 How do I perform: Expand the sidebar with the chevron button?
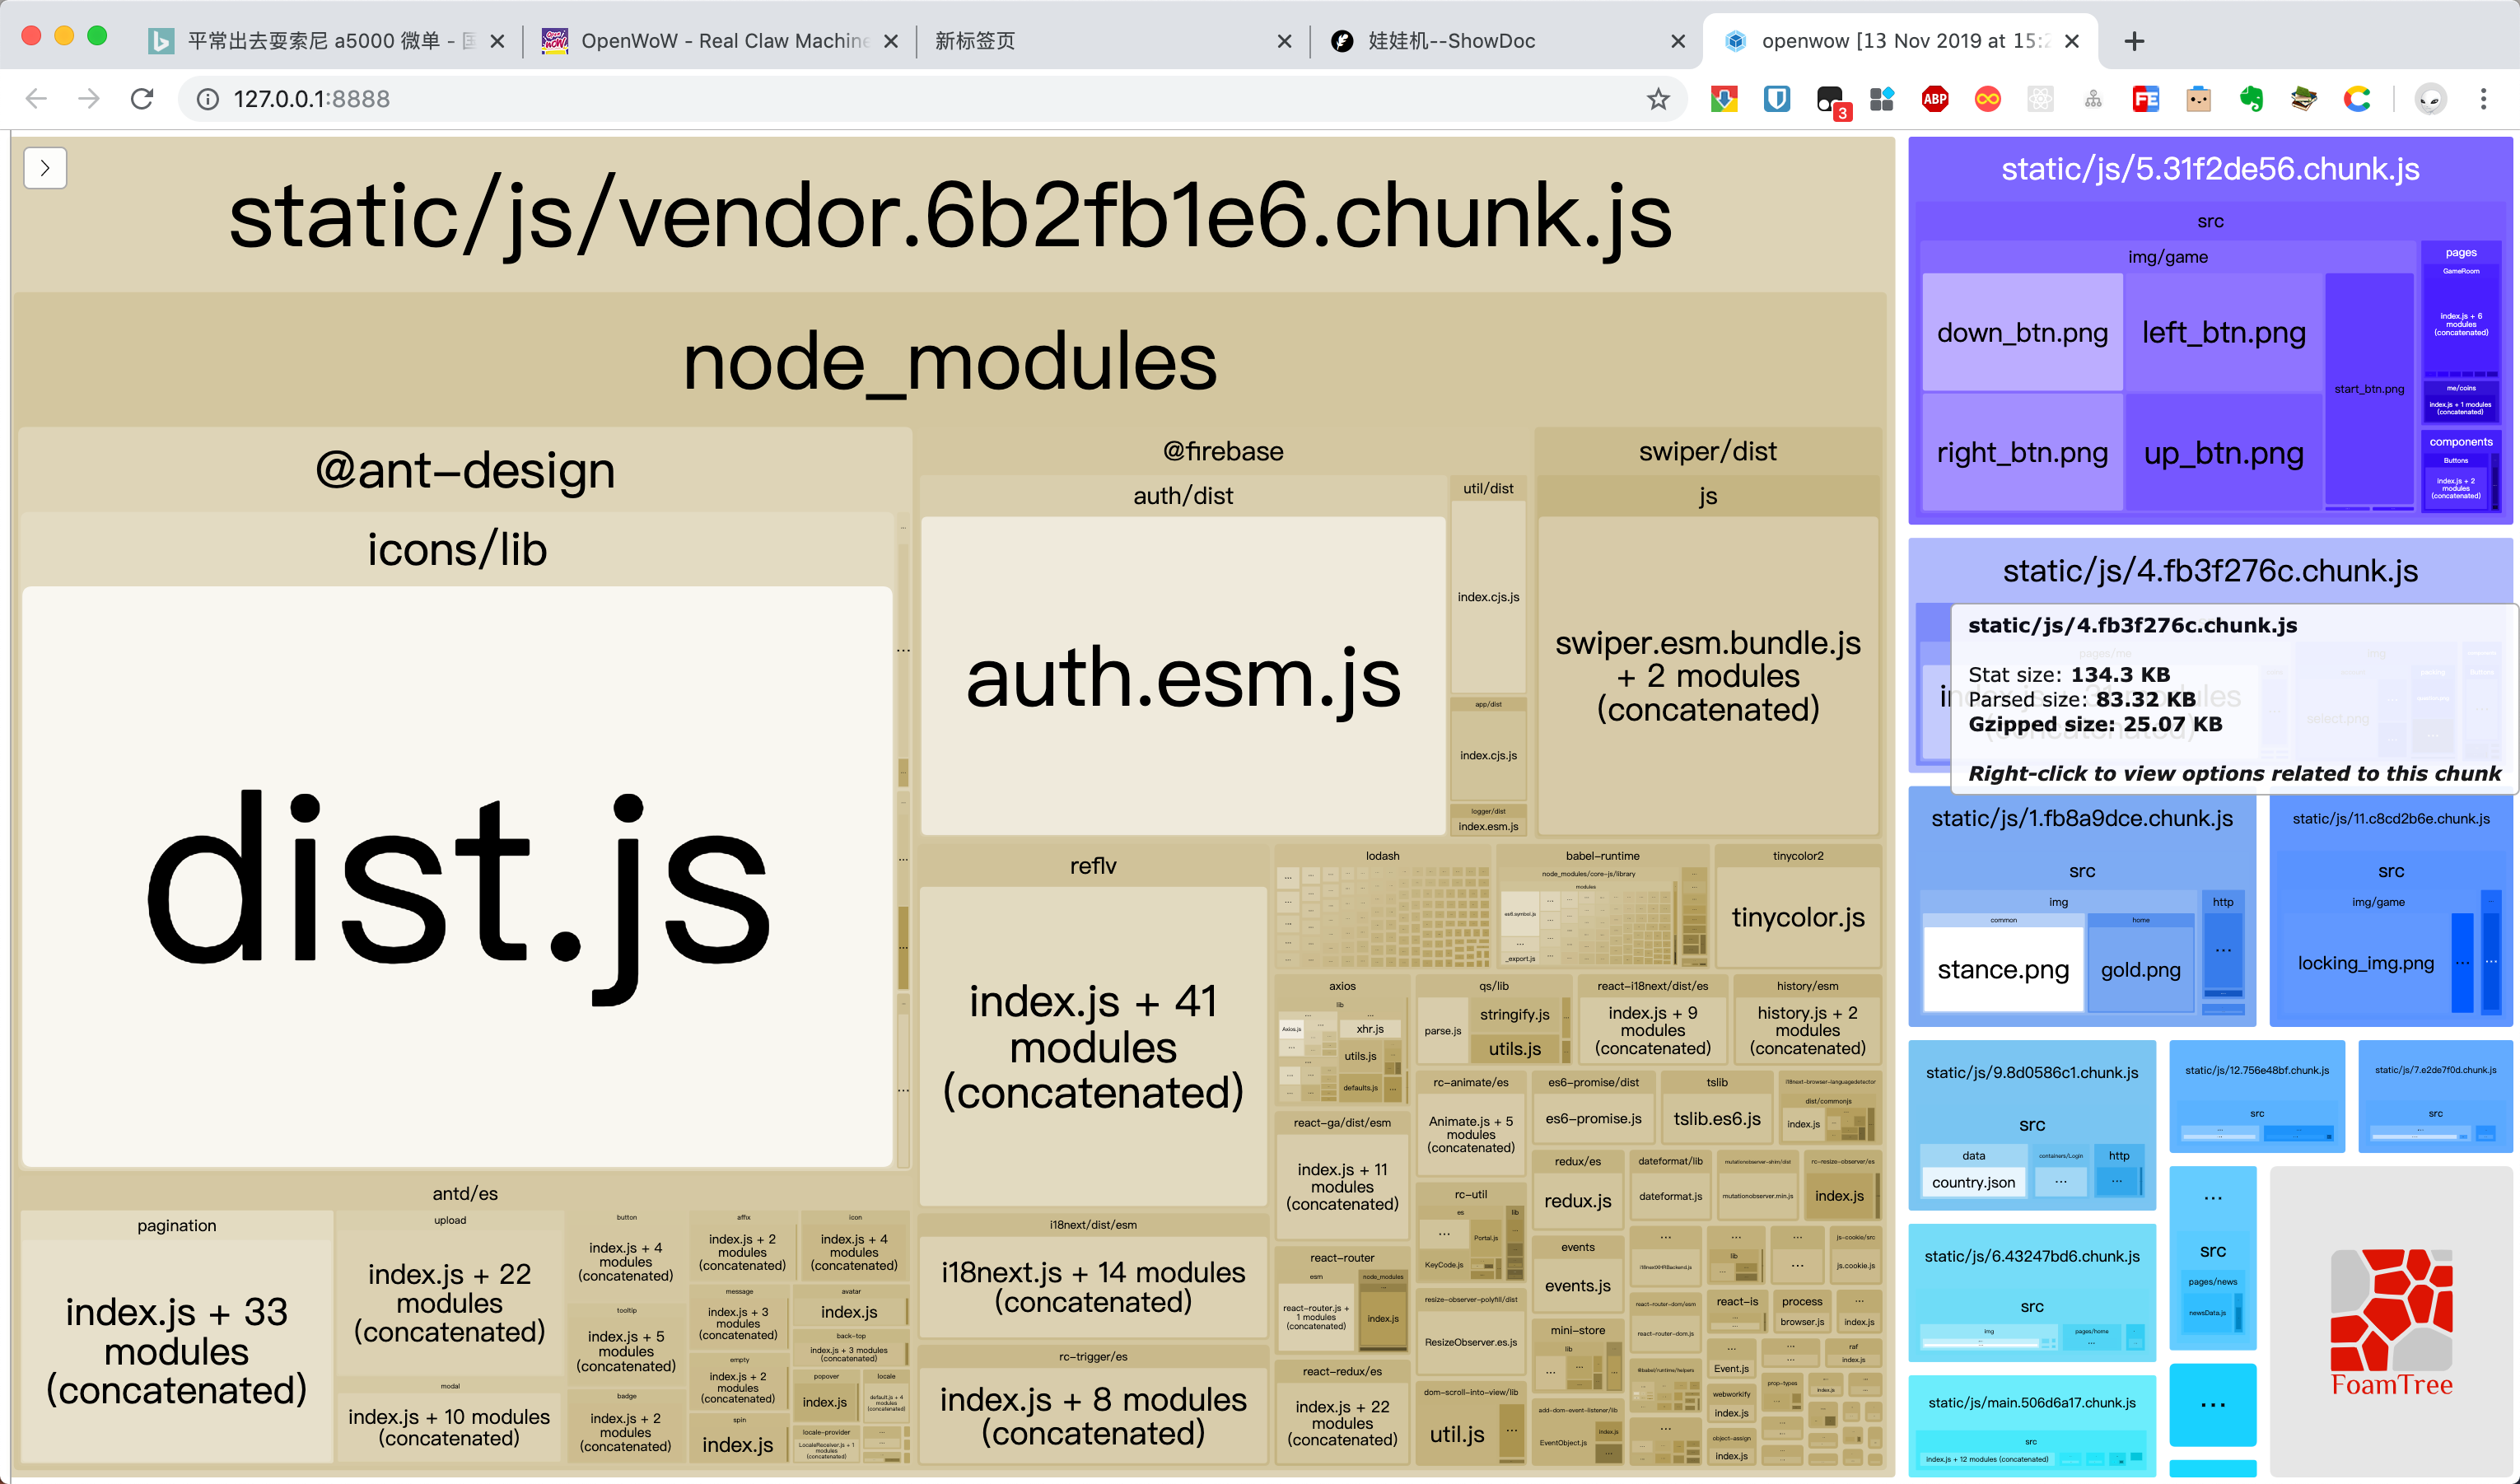coord(45,168)
